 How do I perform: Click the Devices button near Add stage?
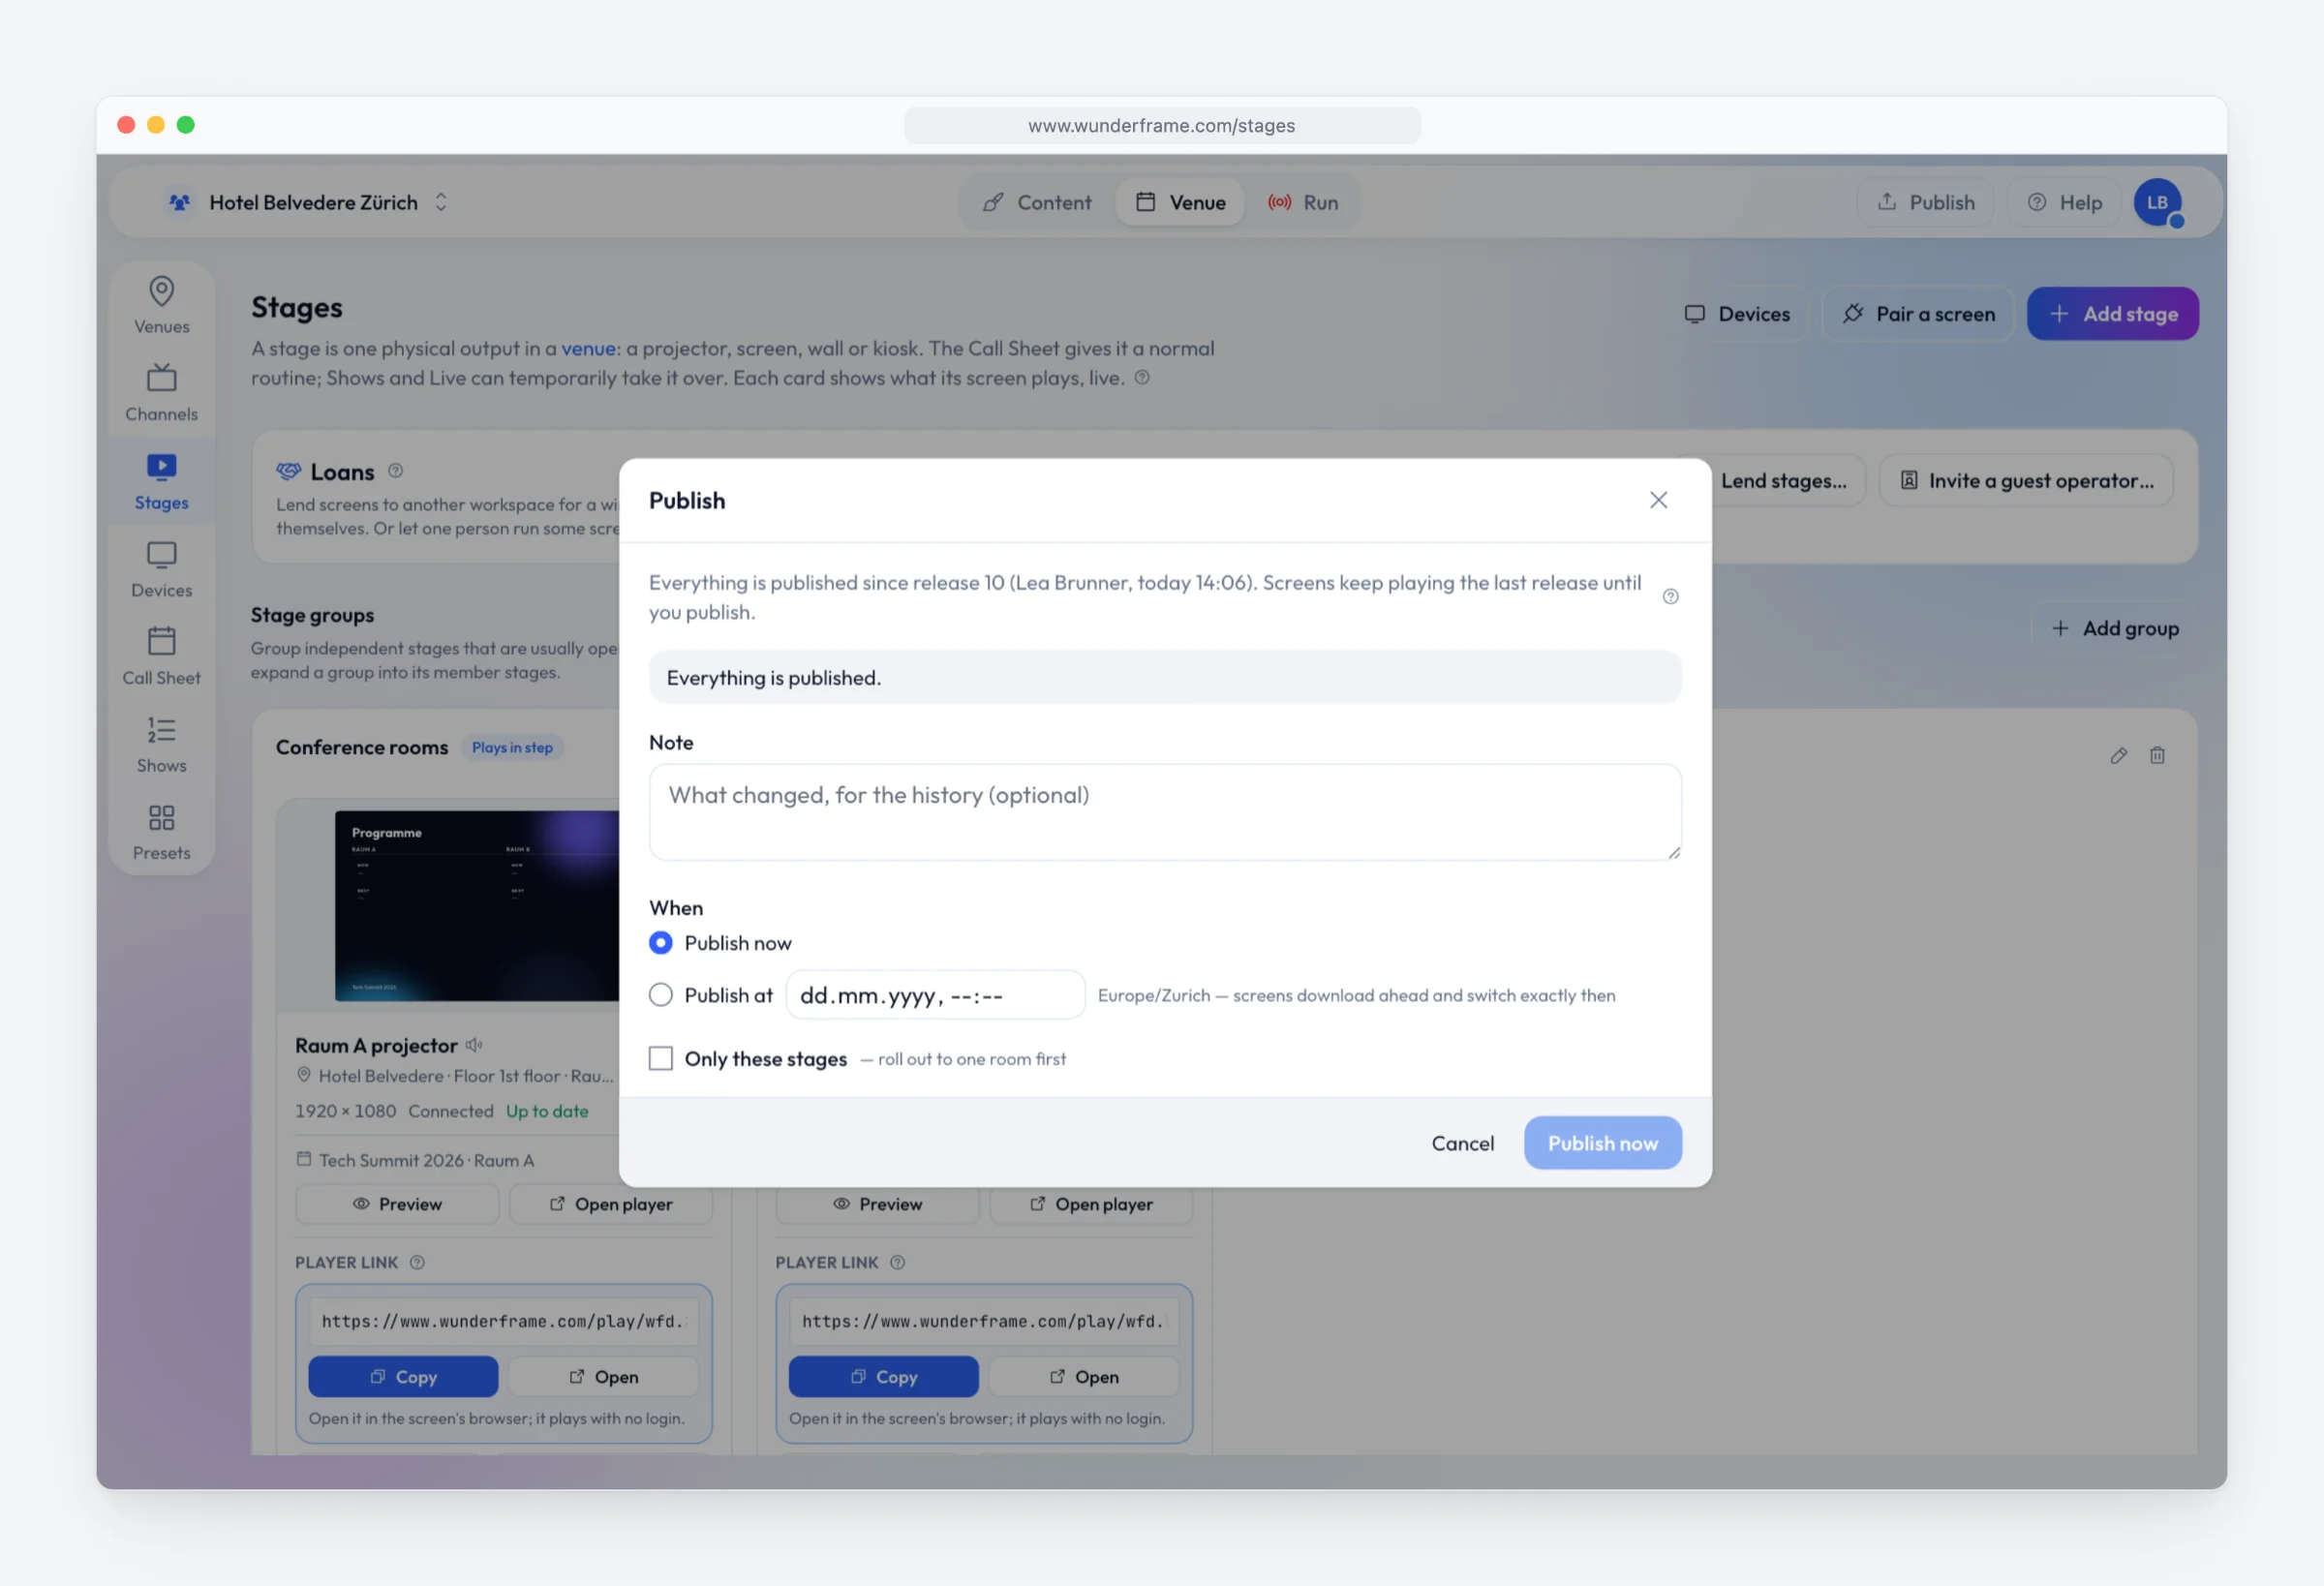[x=1737, y=314]
